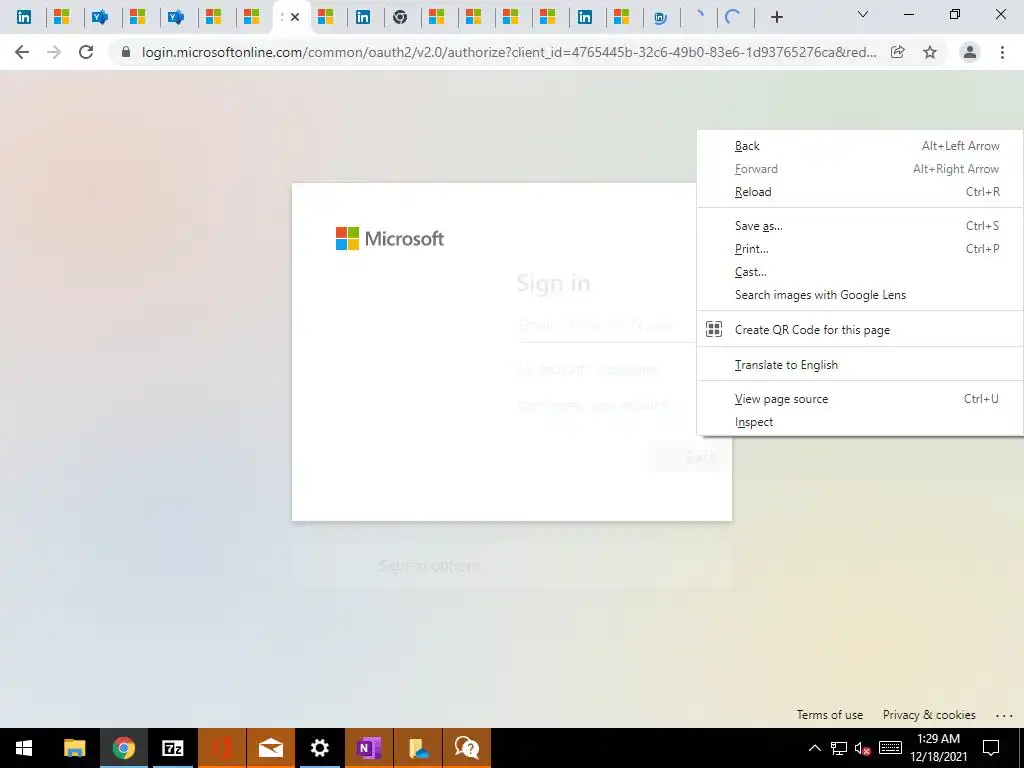This screenshot has width=1024, height=768.
Task: Open the Terms of use link
Action: [x=829, y=714]
